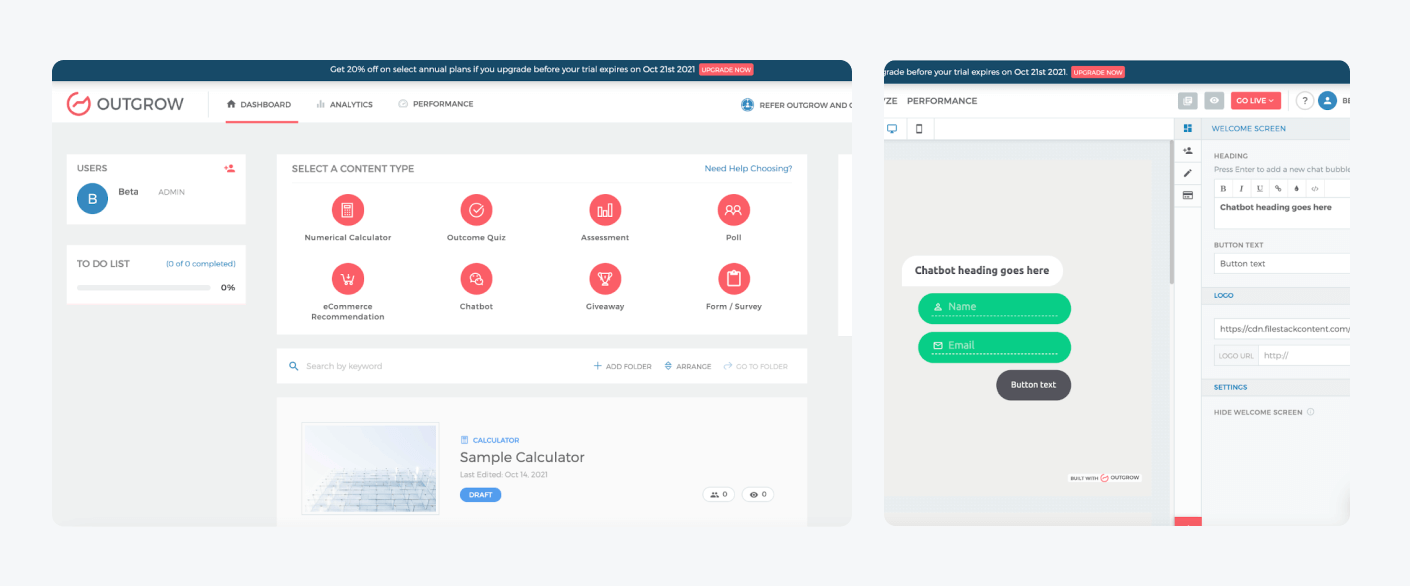Select the Assessment icon
This screenshot has height=586, width=1410.
coord(605,210)
